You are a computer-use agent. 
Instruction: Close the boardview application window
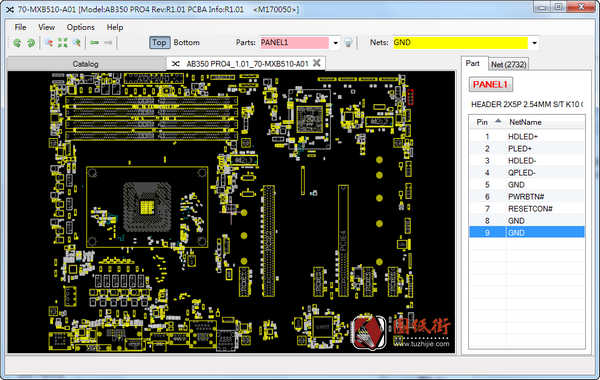[x=581, y=7]
